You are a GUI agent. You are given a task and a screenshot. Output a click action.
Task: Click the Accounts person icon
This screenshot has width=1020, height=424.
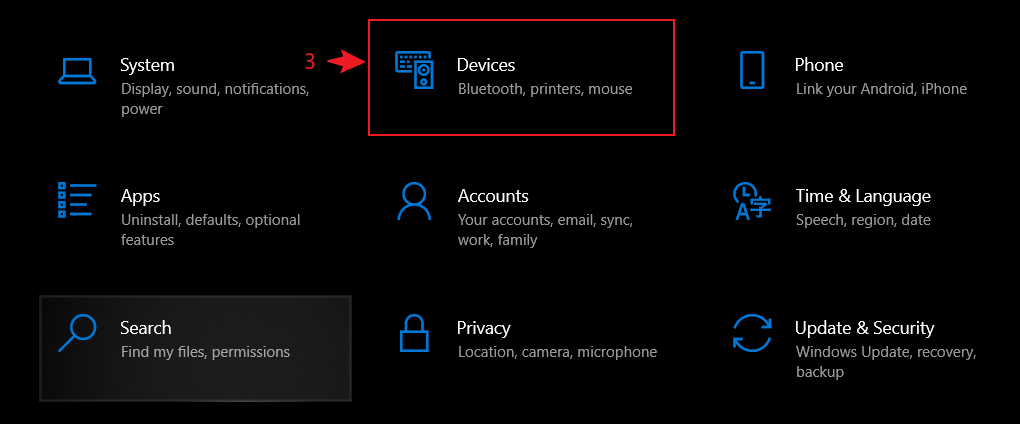pyautogui.click(x=414, y=201)
